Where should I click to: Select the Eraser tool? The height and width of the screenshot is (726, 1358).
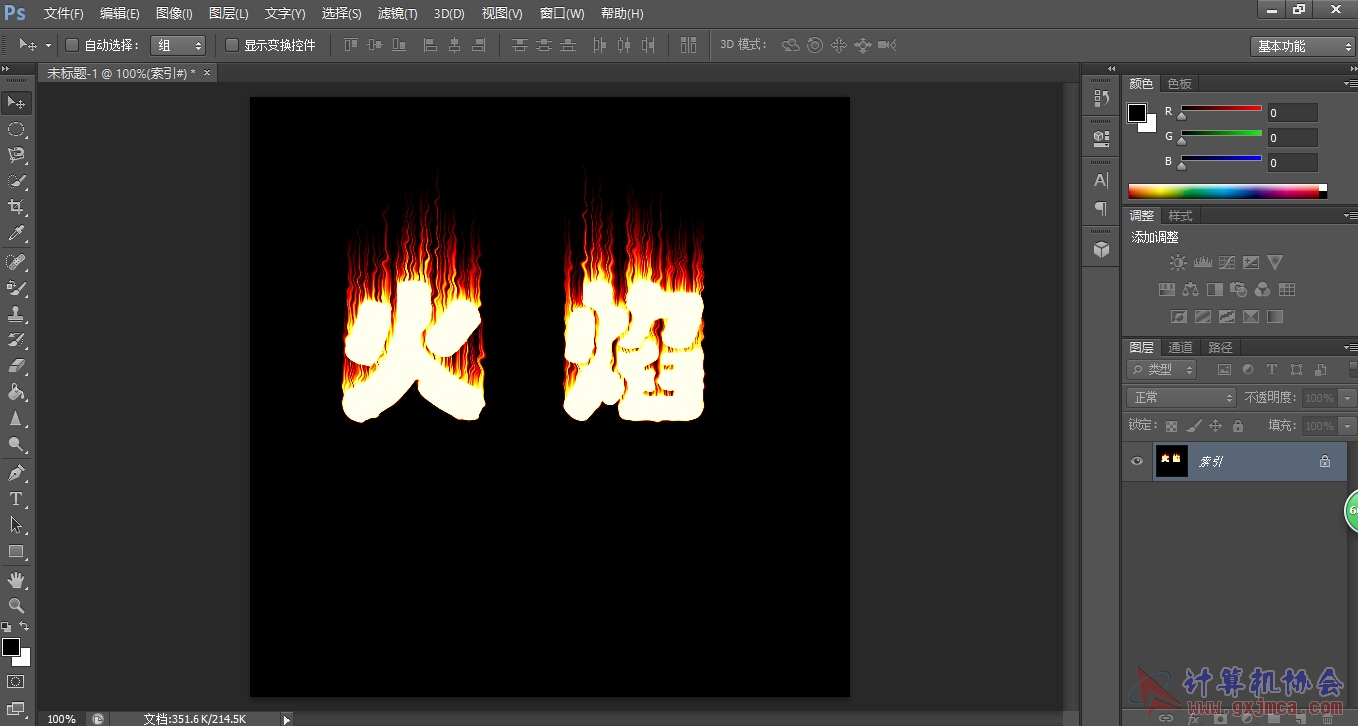16,366
